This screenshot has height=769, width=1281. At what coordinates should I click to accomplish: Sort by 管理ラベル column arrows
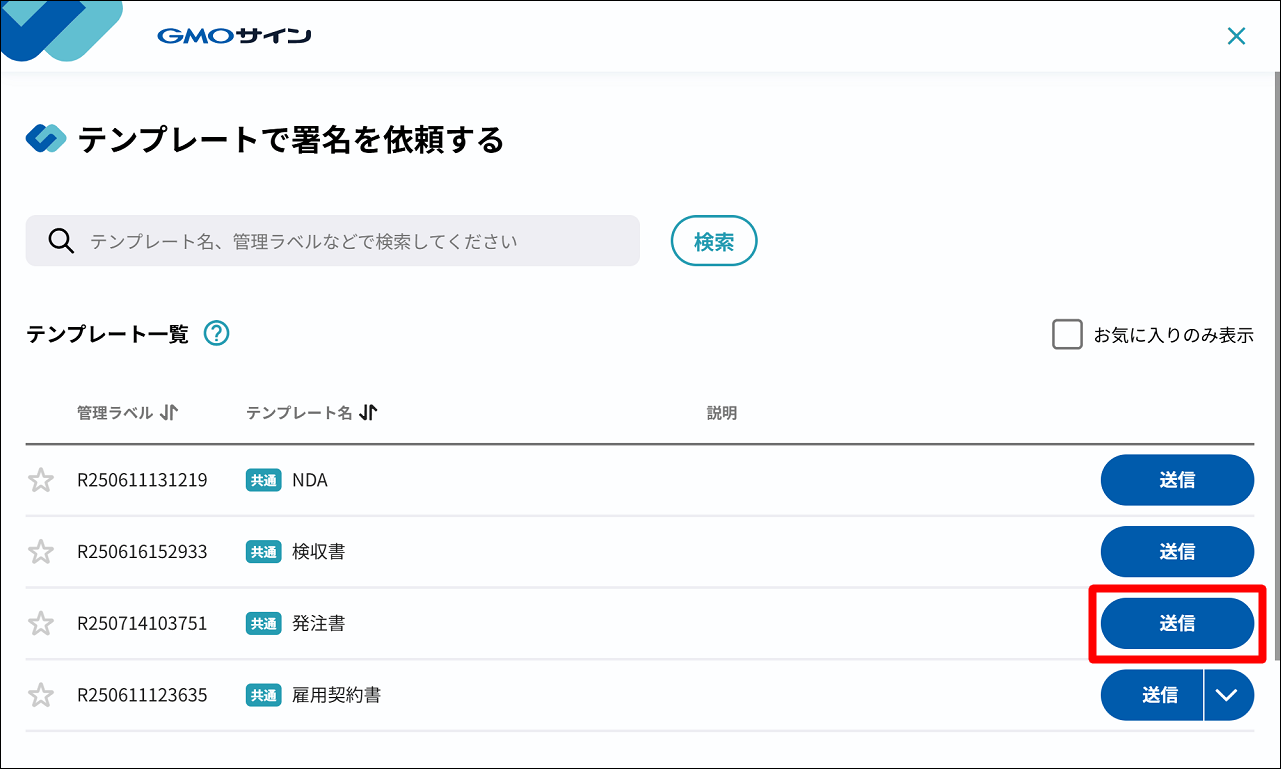coord(169,413)
